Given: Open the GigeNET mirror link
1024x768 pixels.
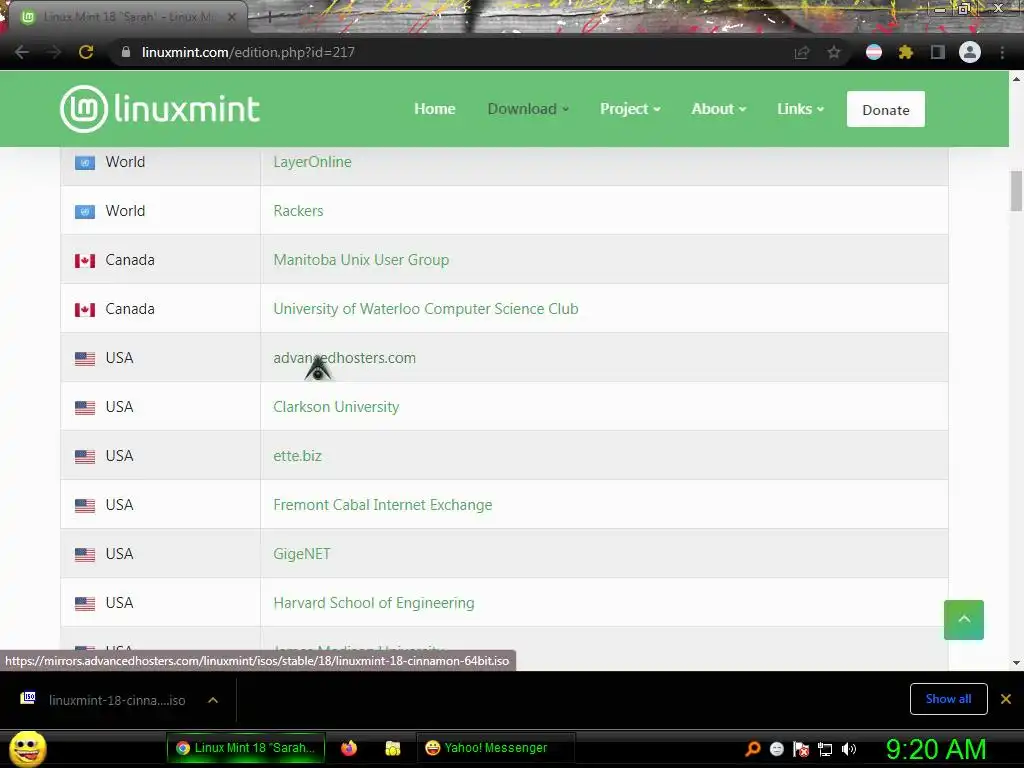Looking at the screenshot, I should [302, 554].
